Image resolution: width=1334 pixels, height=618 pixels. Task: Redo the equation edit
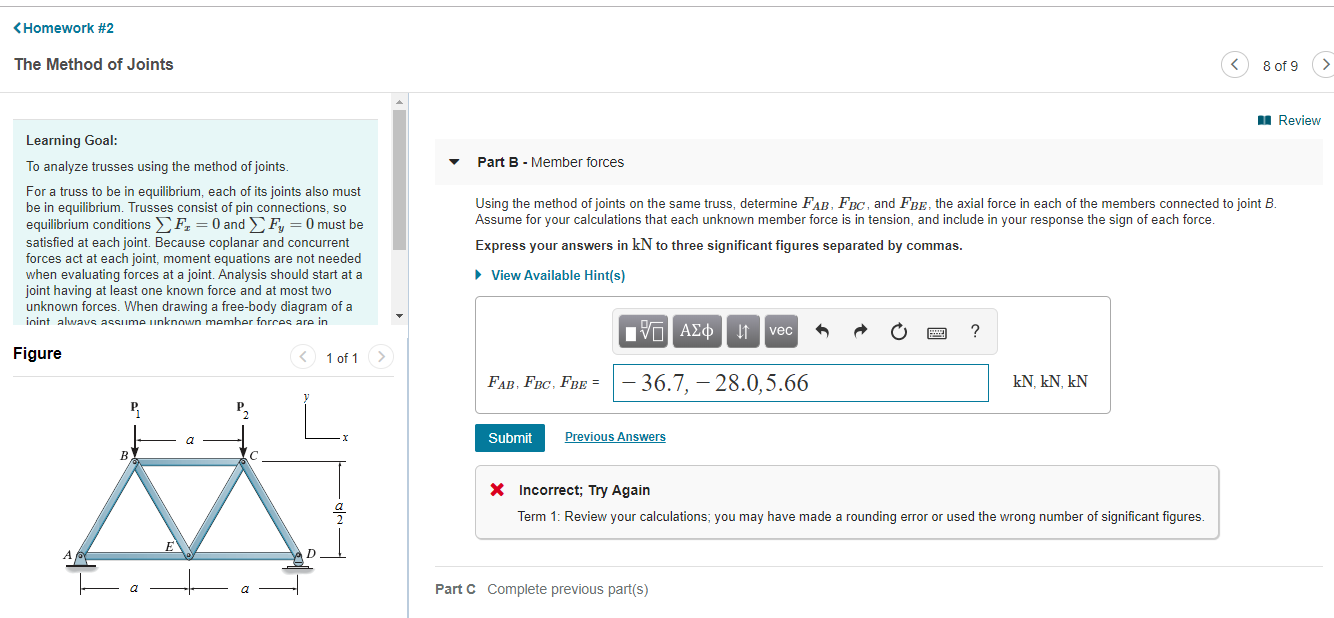coord(859,331)
